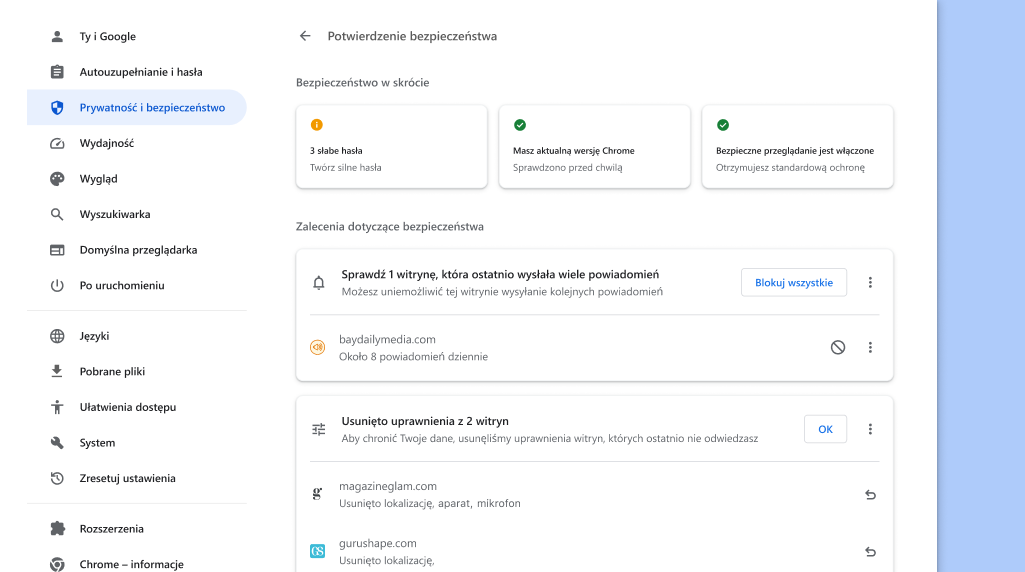
Task: Block notifications from baydailymedia.com with the block icon
Action: tap(838, 348)
